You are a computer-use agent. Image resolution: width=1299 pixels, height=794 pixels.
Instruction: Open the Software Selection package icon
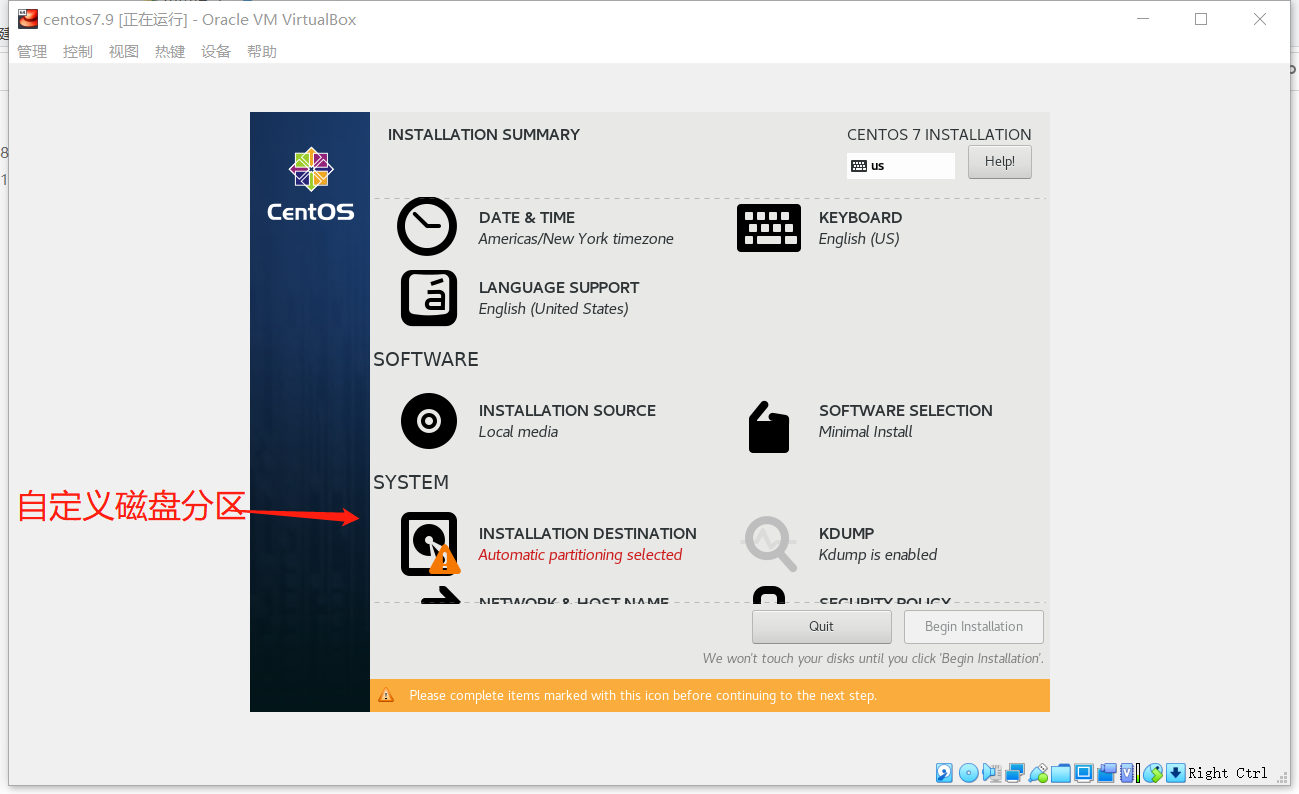coord(769,427)
